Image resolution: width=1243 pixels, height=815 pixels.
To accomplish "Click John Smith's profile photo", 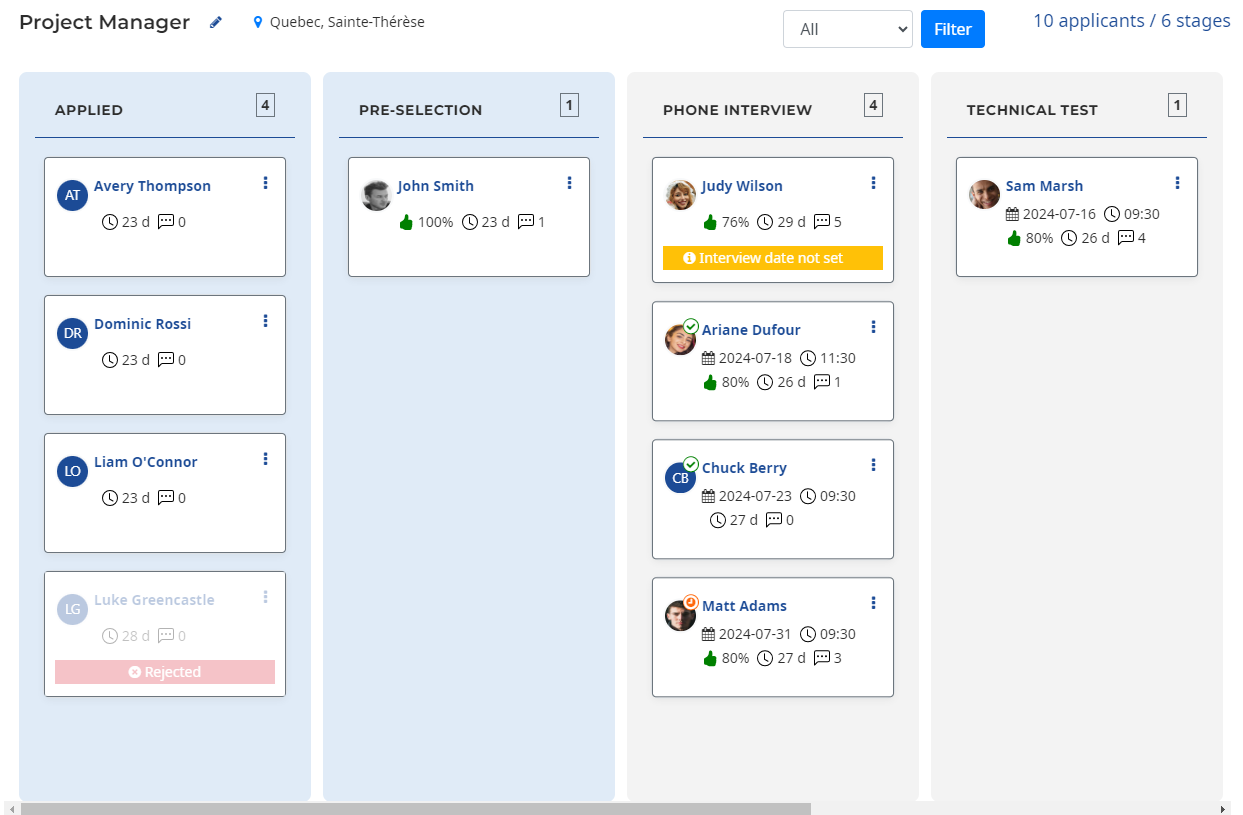I will click(x=376, y=195).
